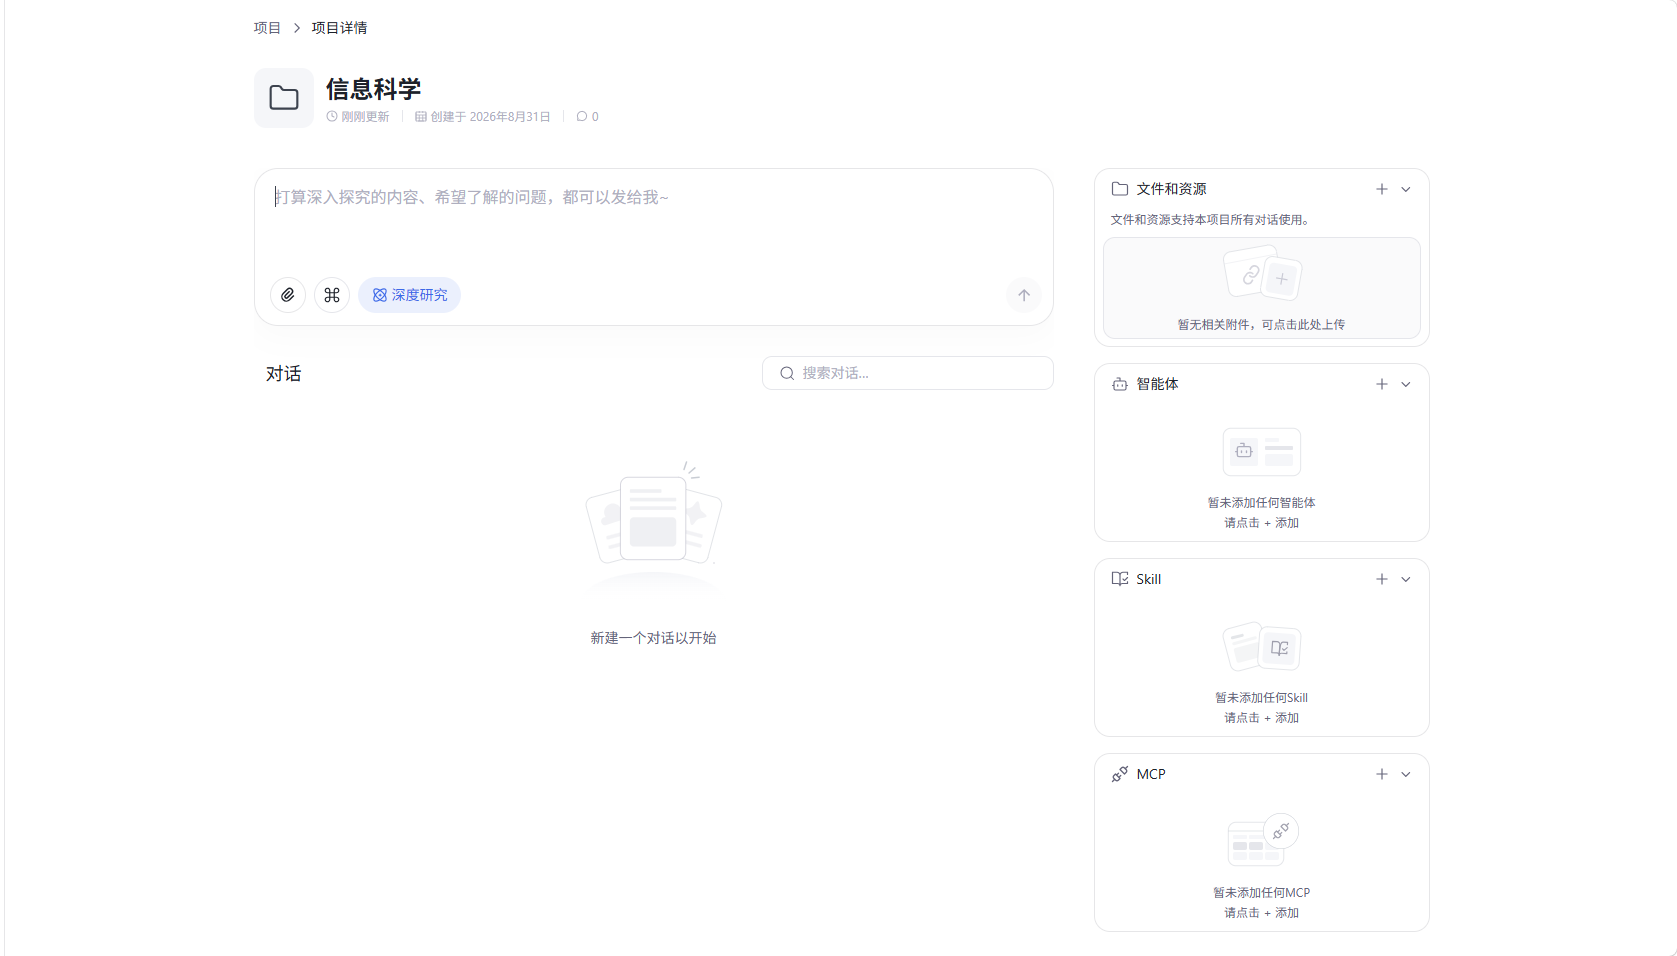Click the breadcrumb chevron separator

297,28
